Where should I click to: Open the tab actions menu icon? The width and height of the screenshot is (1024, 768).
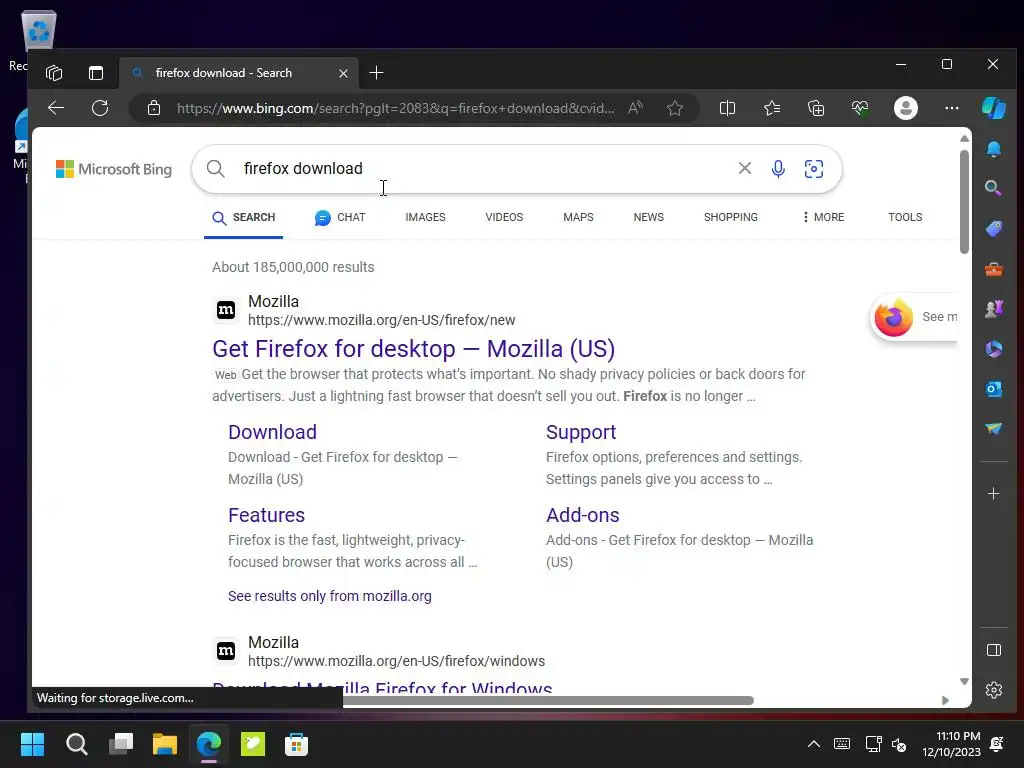click(96, 73)
